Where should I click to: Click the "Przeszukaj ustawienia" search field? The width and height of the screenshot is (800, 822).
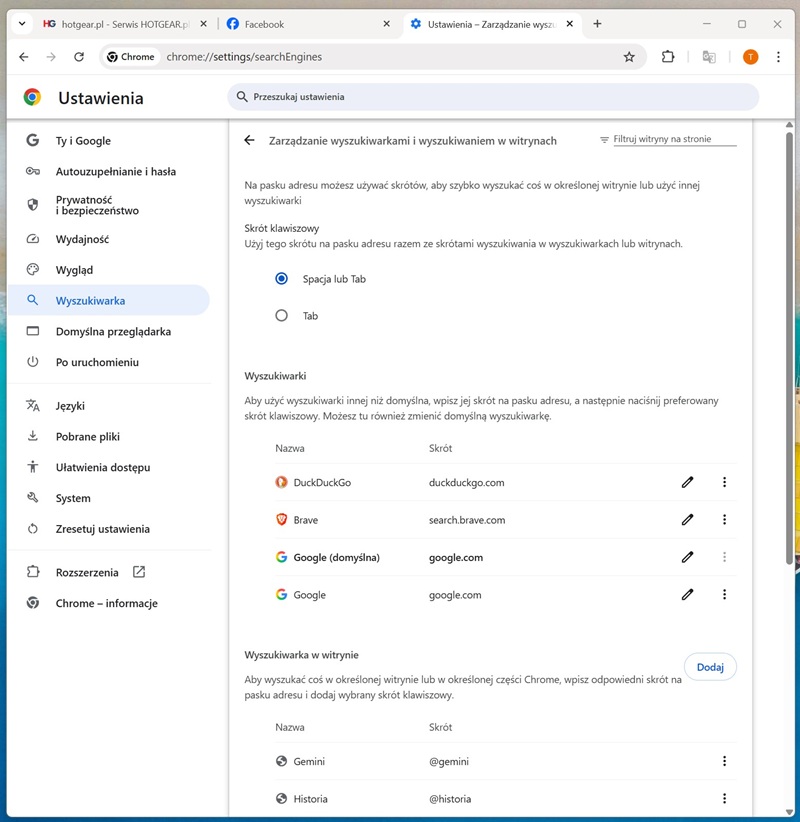[x=492, y=97]
